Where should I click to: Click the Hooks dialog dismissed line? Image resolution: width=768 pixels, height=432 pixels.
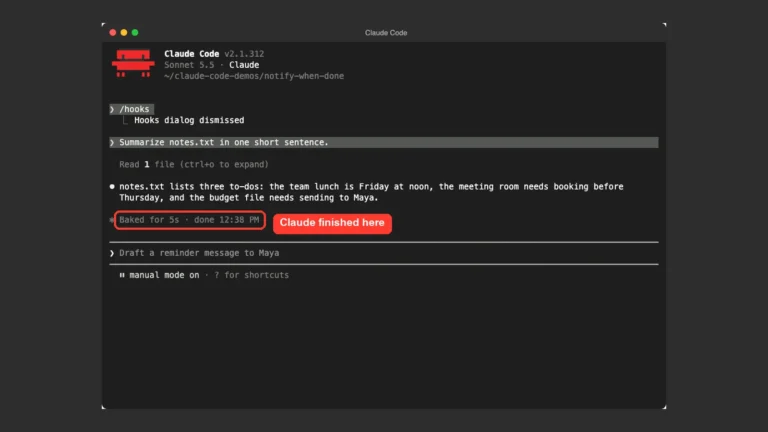click(x=189, y=120)
